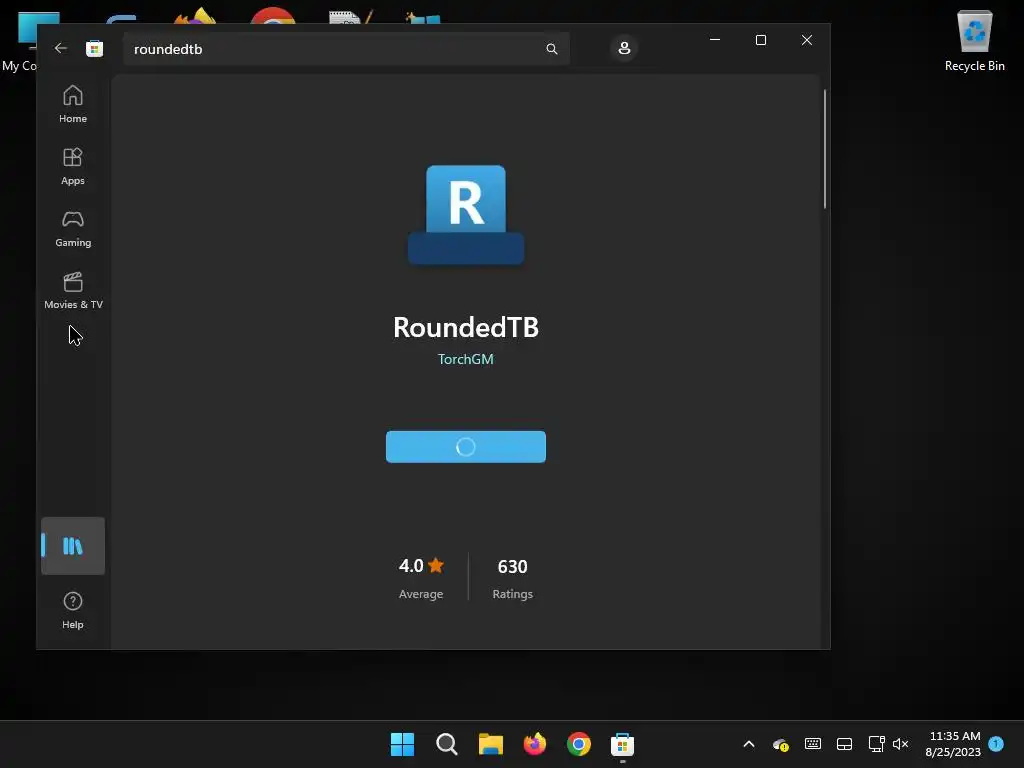Close the Microsoft Store window
The width and height of the screenshot is (1024, 768).
(807, 40)
